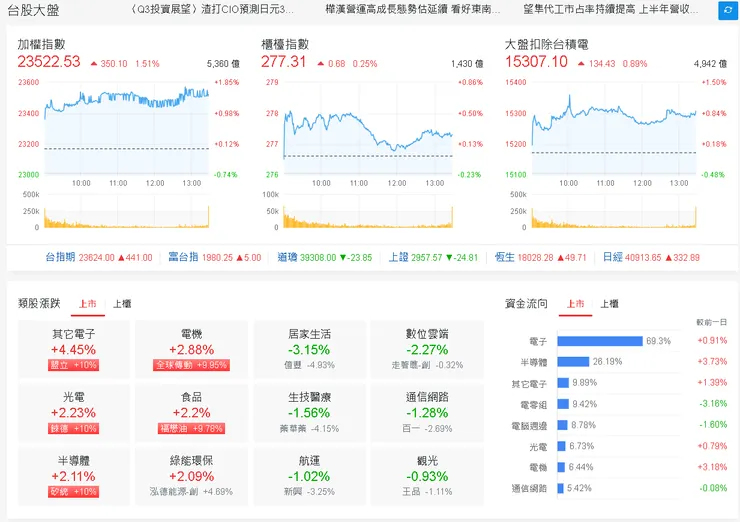
Task: Click the 電腦週邊 label in fund flow
Action: (529, 426)
